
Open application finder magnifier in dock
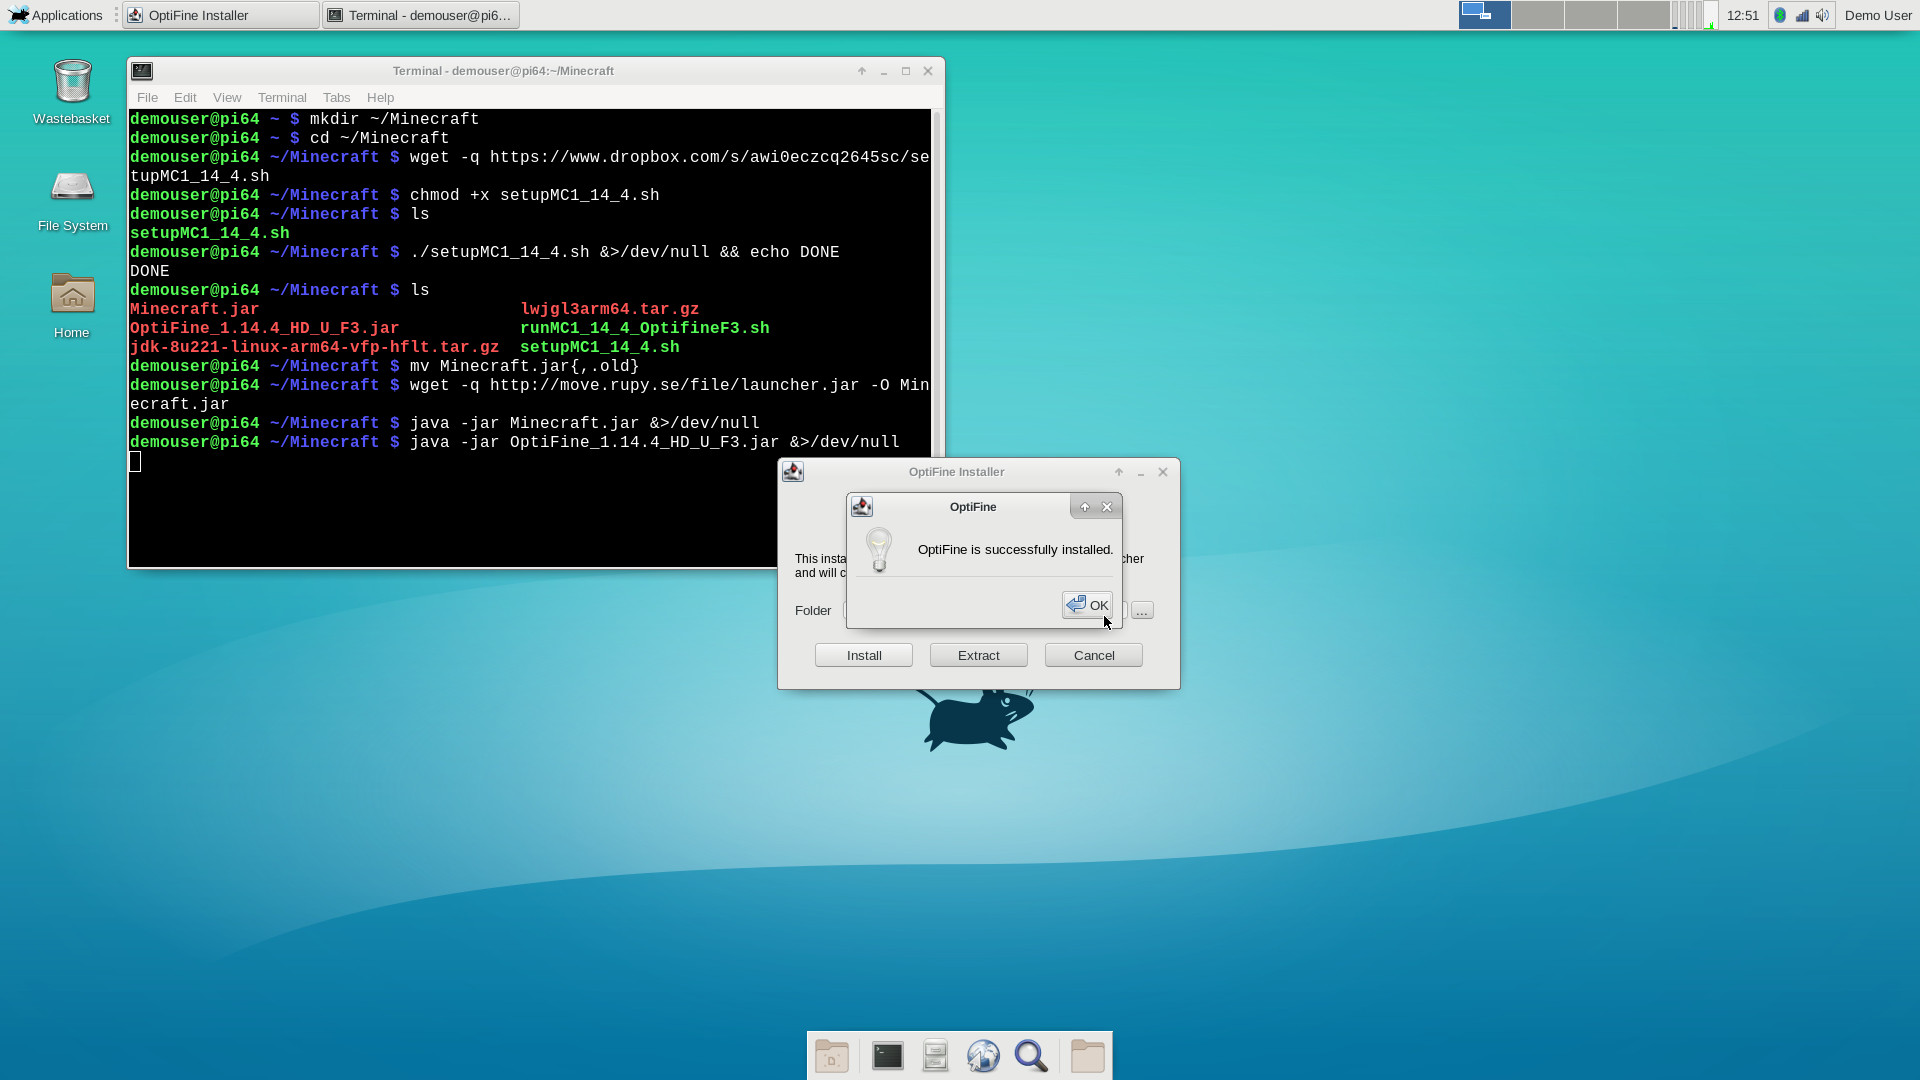(x=1031, y=1056)
